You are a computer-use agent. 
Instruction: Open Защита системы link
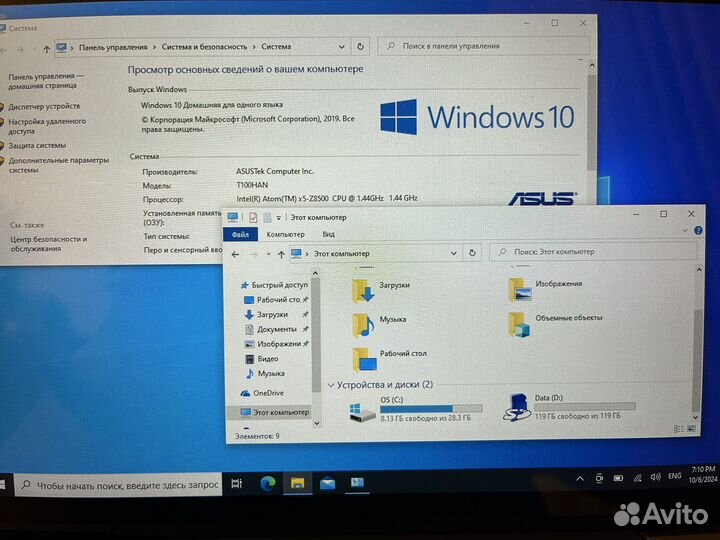point(37,146)
